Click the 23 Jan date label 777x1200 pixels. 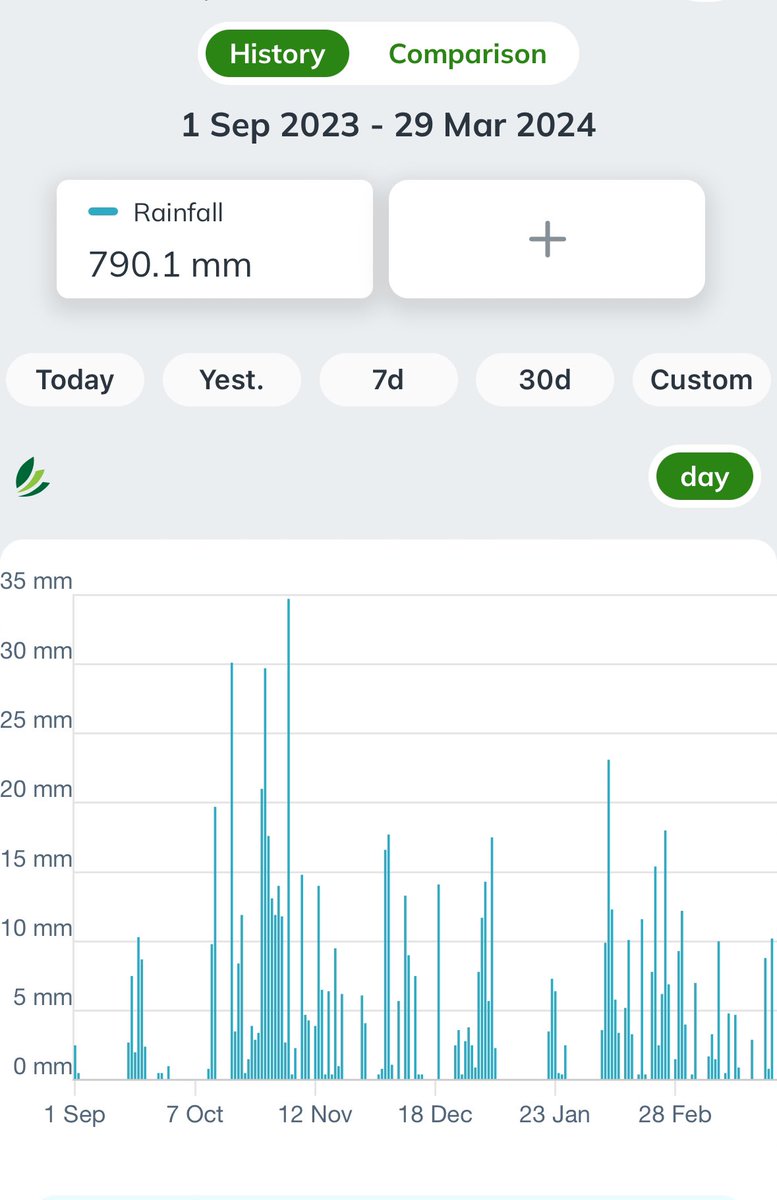pyautogui.click(x=555, y=1114)
